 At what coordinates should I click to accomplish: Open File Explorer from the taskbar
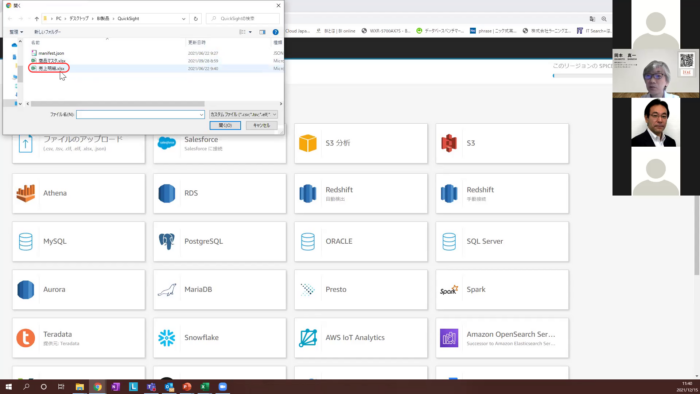coord(79,387)
